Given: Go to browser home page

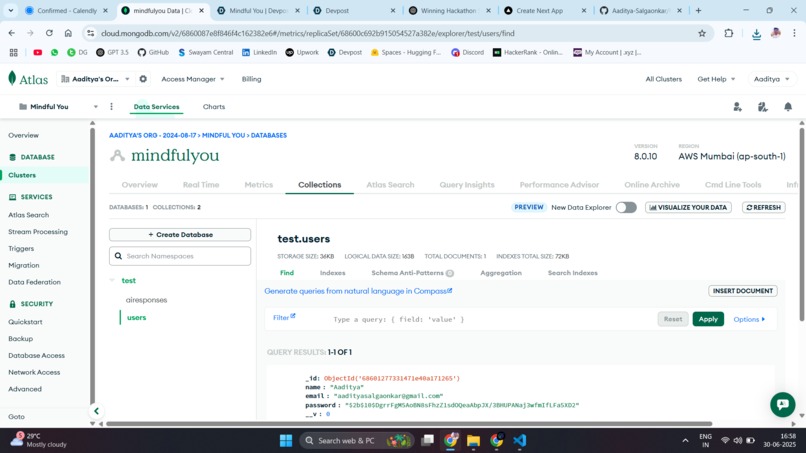Looking at the screenshot, I should click(x=68, y=33).
